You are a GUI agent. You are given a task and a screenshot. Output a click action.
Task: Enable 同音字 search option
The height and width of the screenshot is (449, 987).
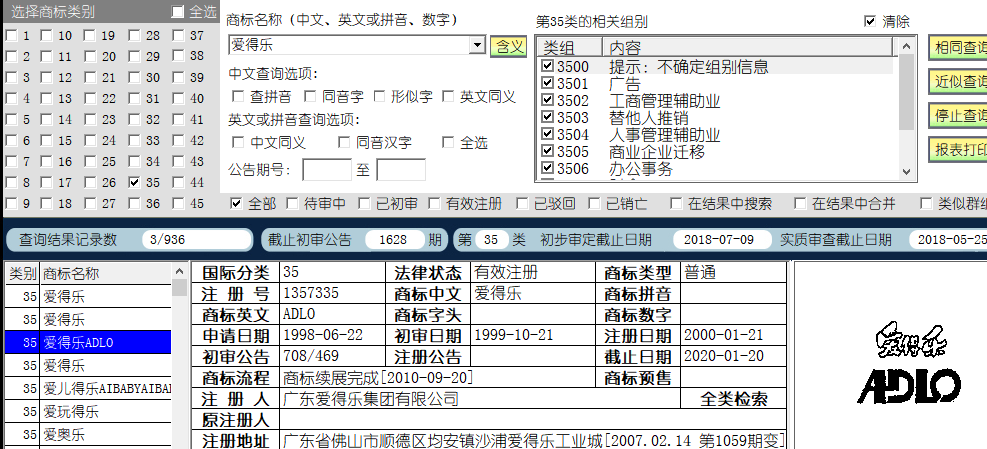[310, 96]
